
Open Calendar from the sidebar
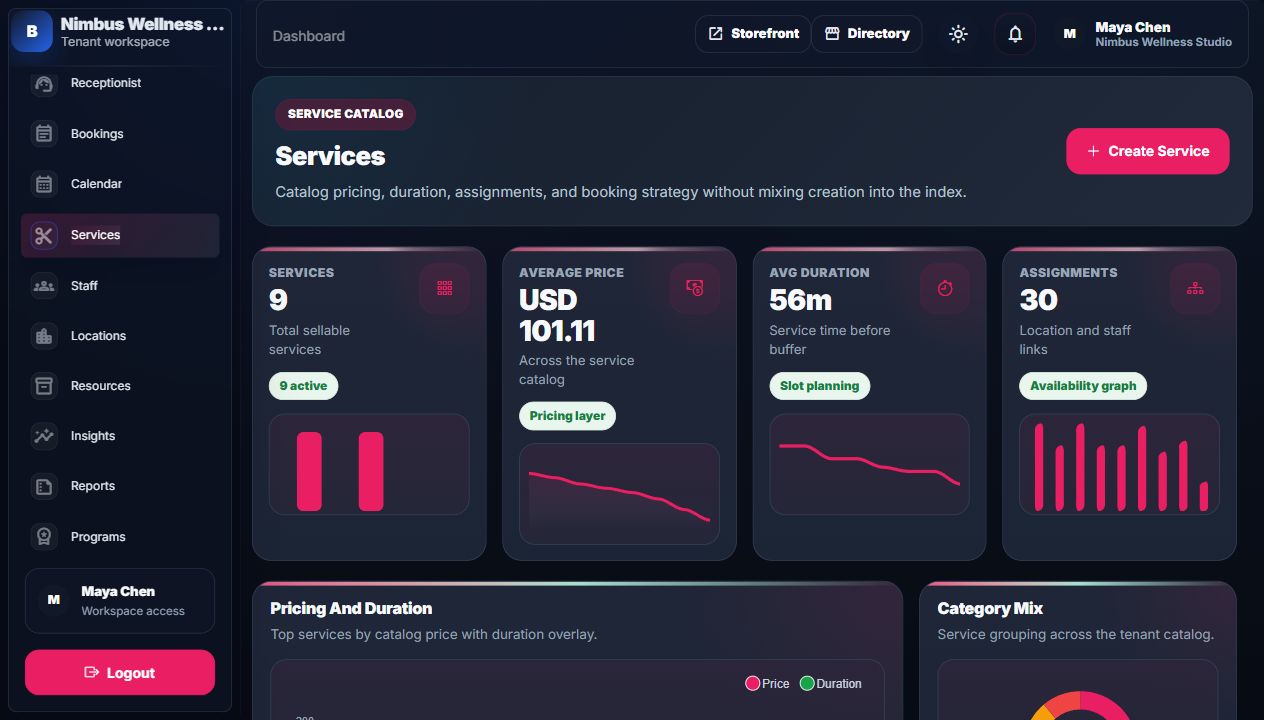point(120,184)
